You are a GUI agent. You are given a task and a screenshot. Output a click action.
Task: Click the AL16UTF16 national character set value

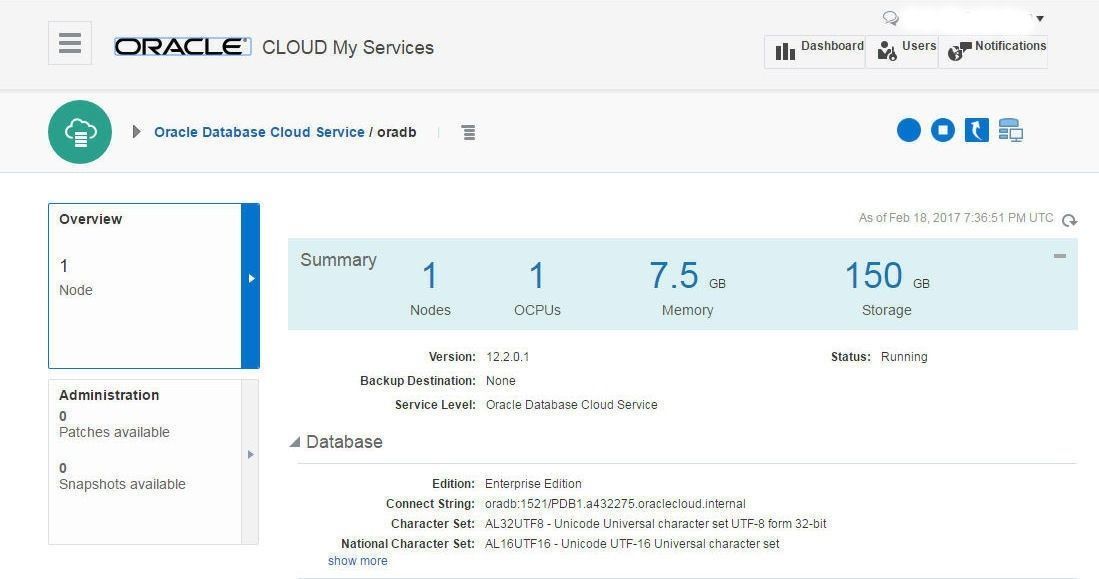[632, 543]
